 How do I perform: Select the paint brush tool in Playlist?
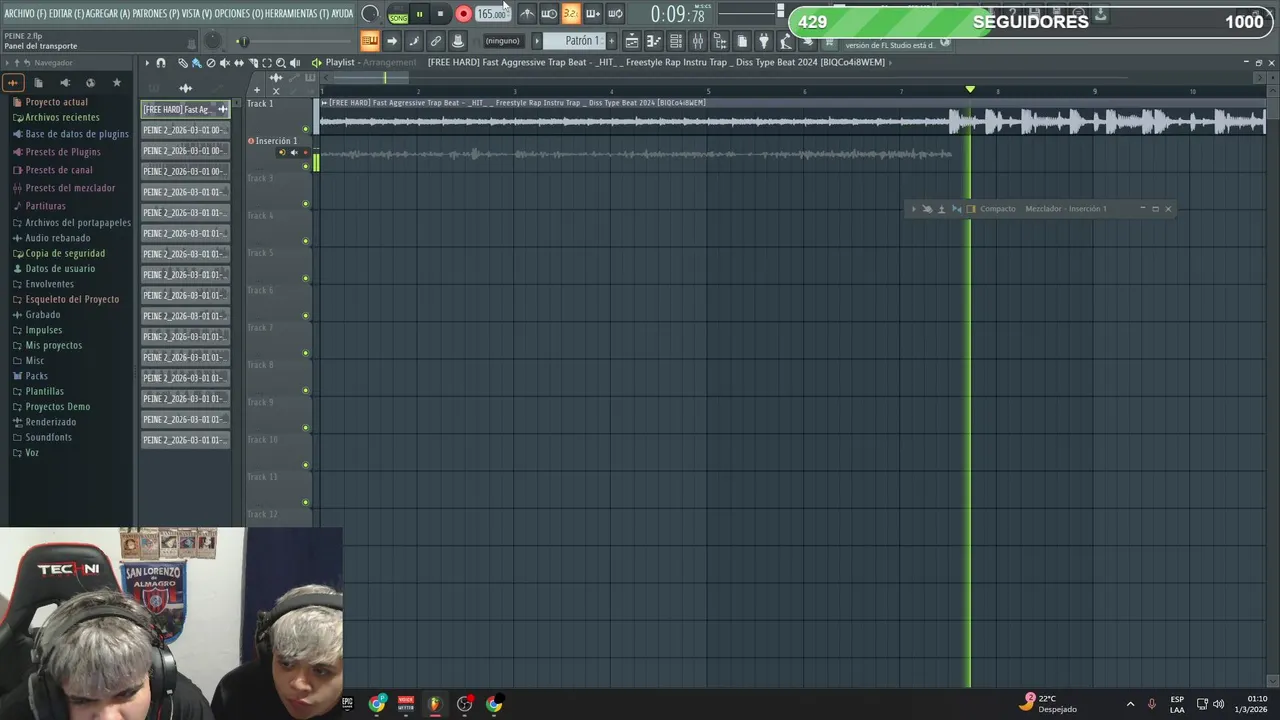click(196, 62)
